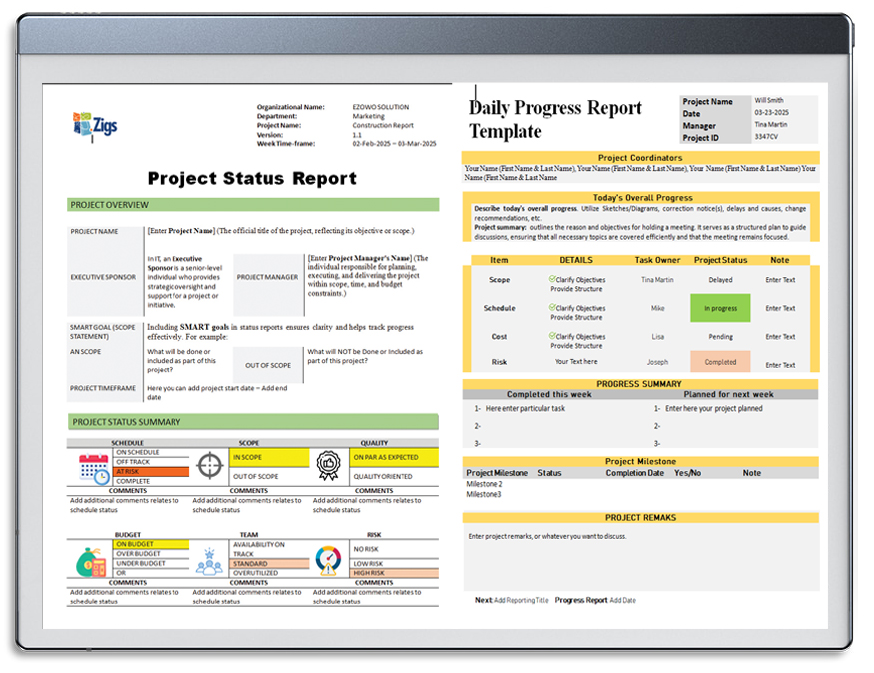Click the Risk gauge warning icon

[328, 558]
